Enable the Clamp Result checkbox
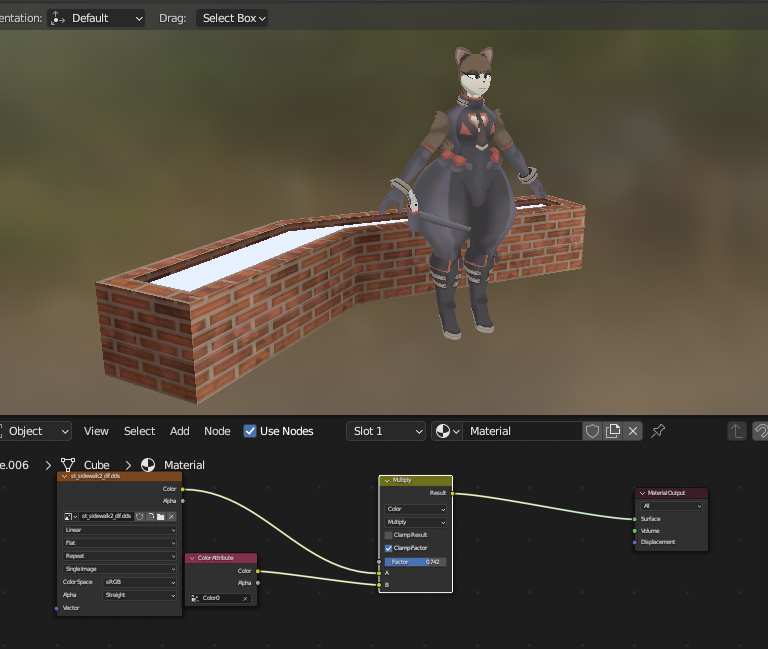768x649 pixels. click(x=389, y=535)
